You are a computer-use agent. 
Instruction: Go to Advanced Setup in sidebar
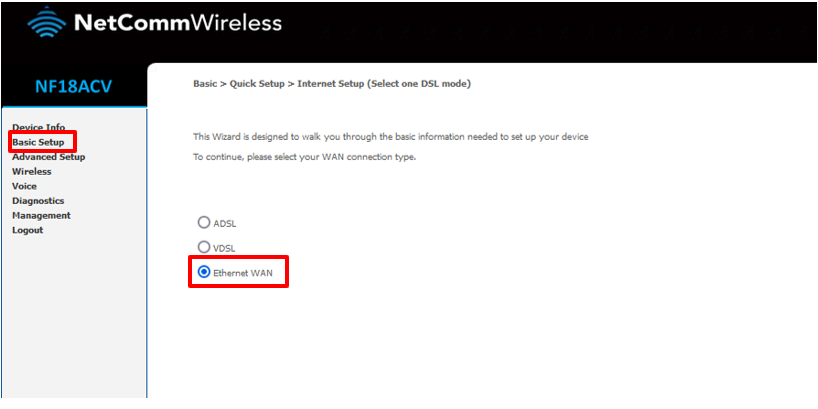pos(48,157)
